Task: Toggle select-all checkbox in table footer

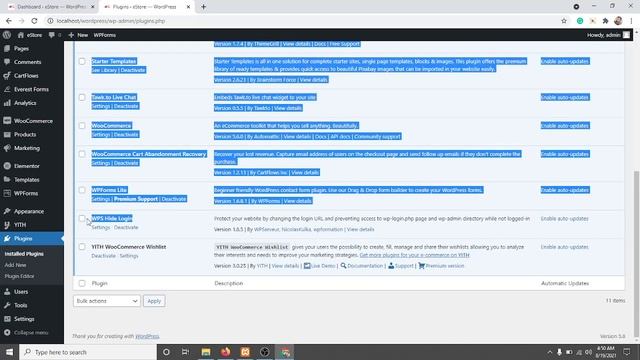Action: coord(82,283)
